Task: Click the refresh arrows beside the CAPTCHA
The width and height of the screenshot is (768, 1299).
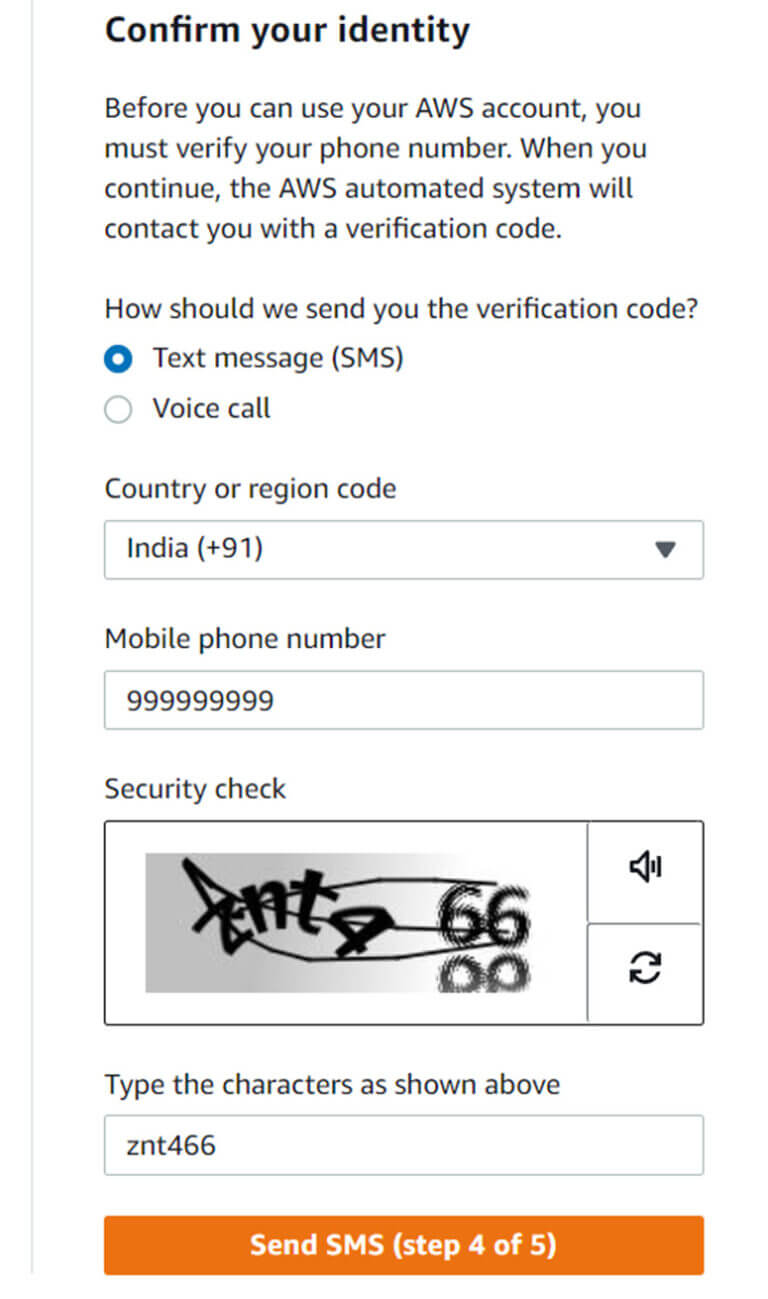Action: 645,967
